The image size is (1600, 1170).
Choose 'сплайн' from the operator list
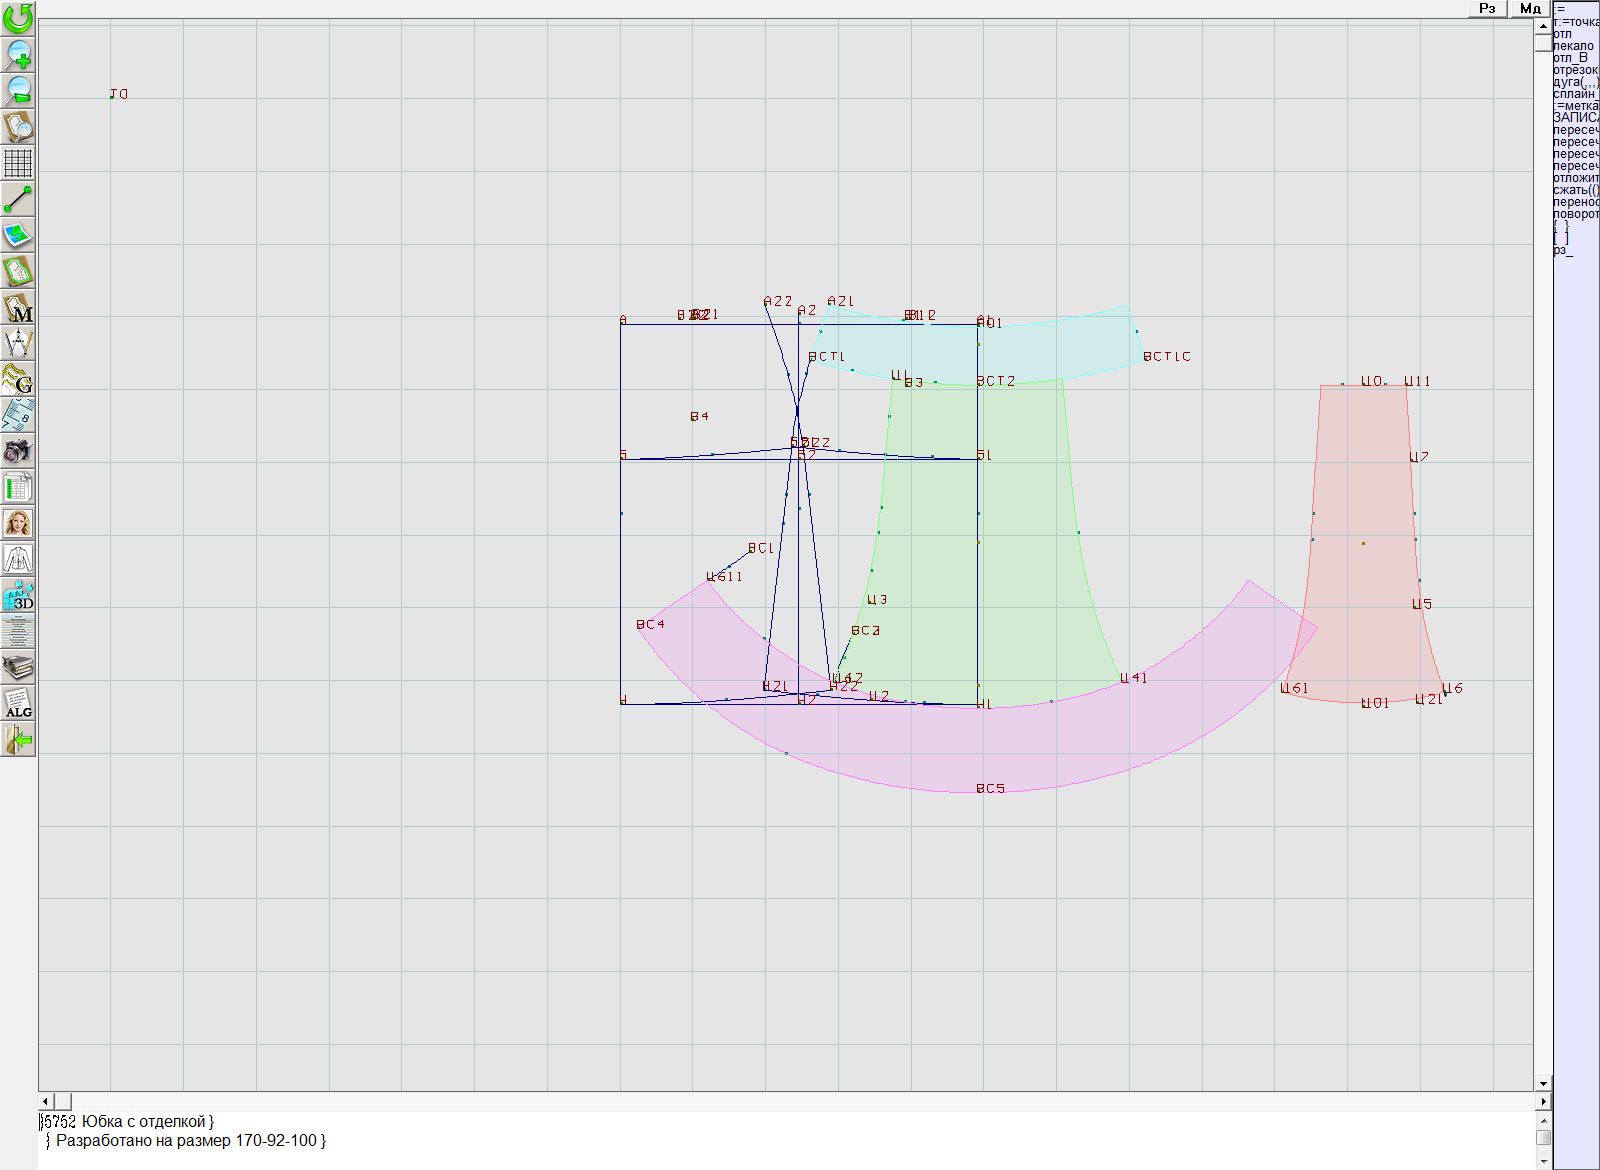point(1574,94)
